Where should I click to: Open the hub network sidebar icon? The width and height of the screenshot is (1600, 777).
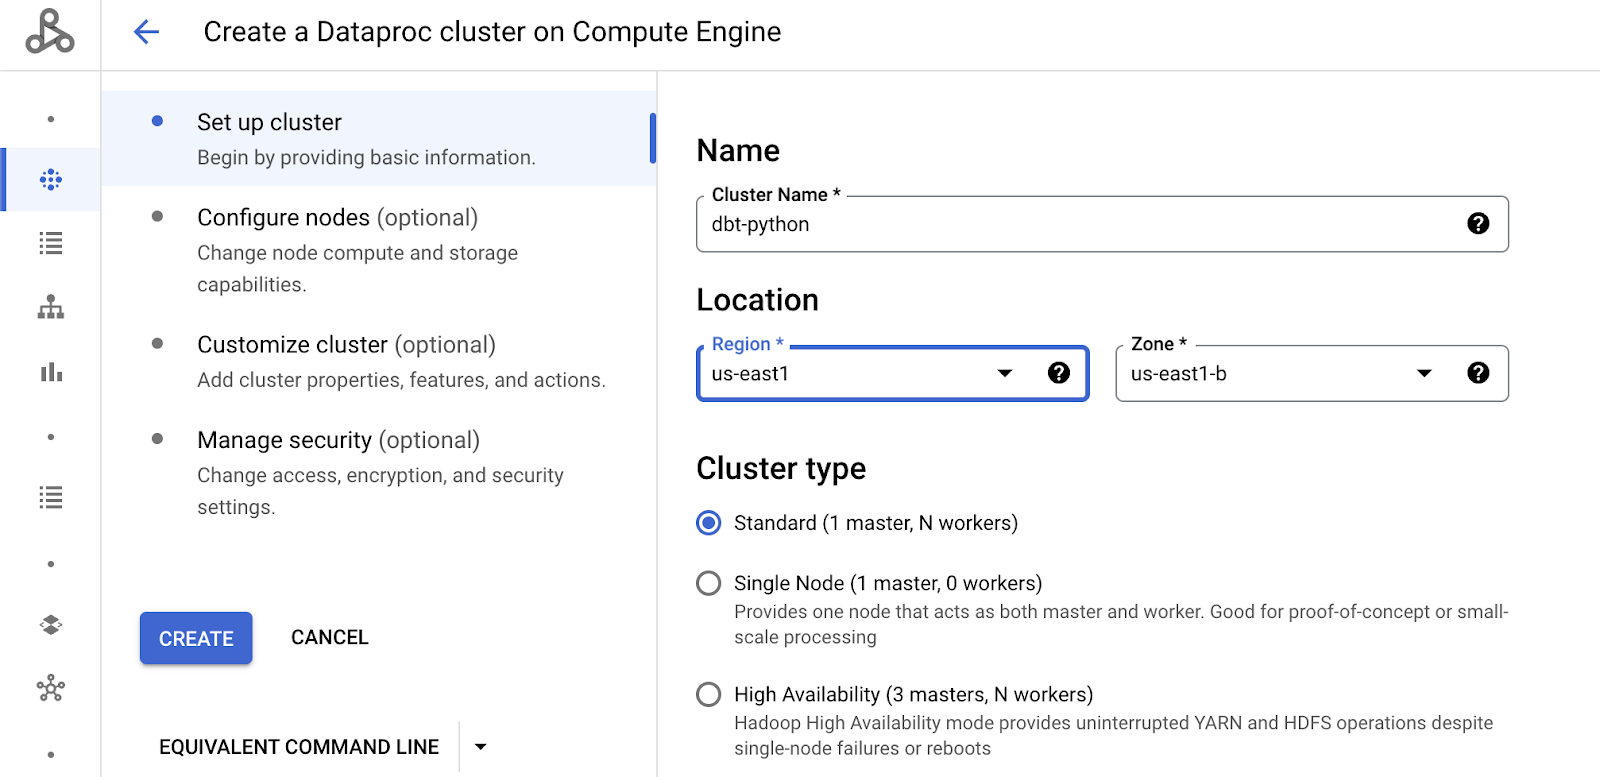click(51, 688)
